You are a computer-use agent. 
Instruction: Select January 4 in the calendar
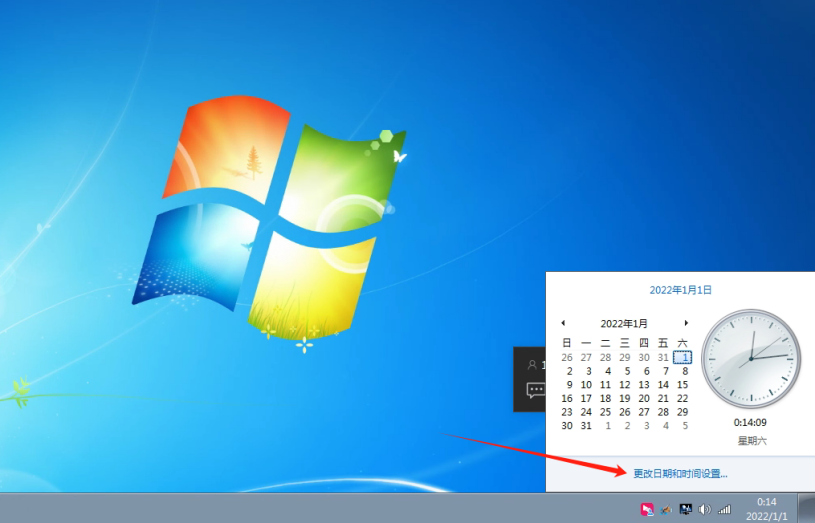click(606, 371)
